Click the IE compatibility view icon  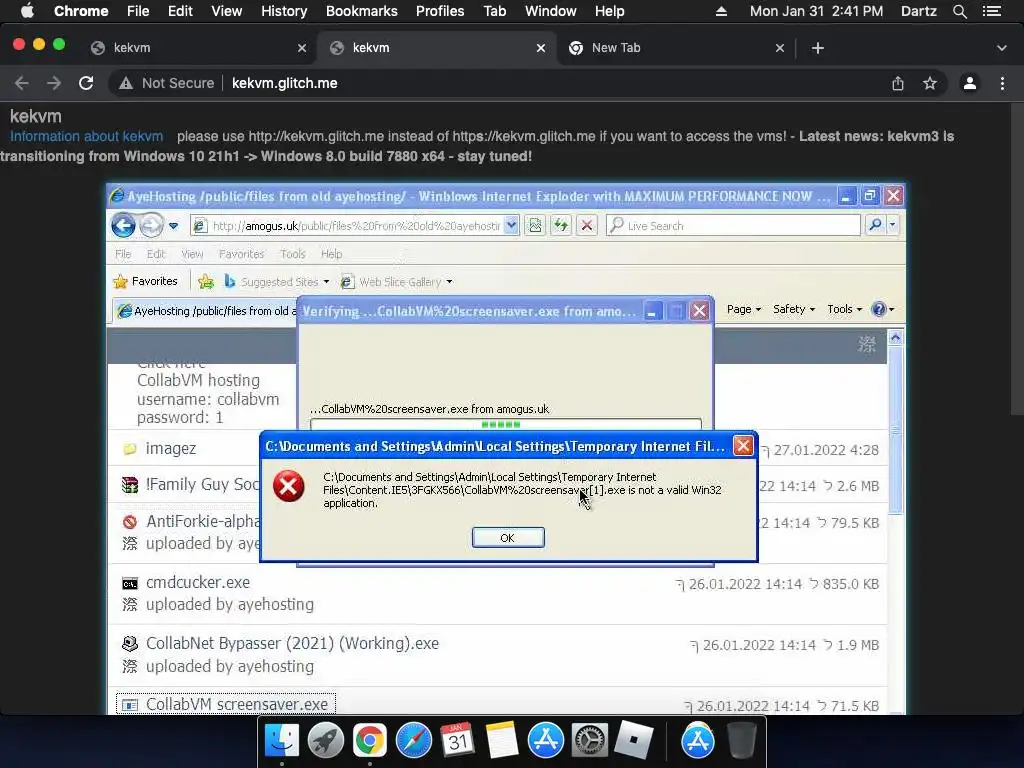(535, 225)
